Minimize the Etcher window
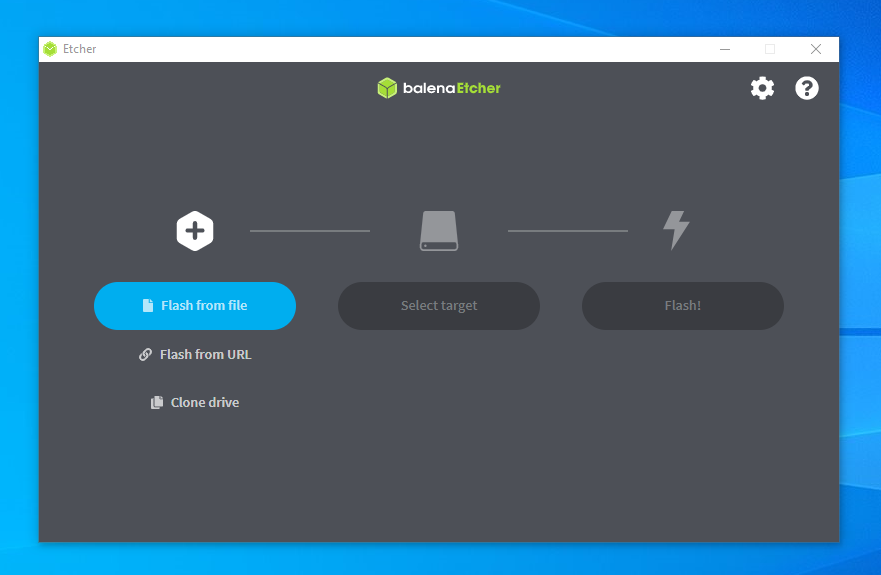881x575 pixels. (x=725, y=49)
